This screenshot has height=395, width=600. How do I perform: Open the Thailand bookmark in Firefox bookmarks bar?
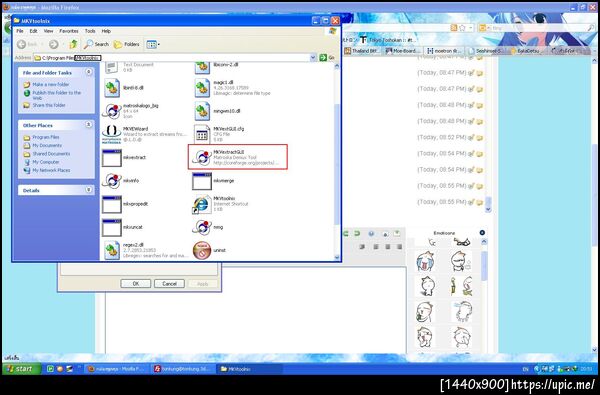coord(362,51)
